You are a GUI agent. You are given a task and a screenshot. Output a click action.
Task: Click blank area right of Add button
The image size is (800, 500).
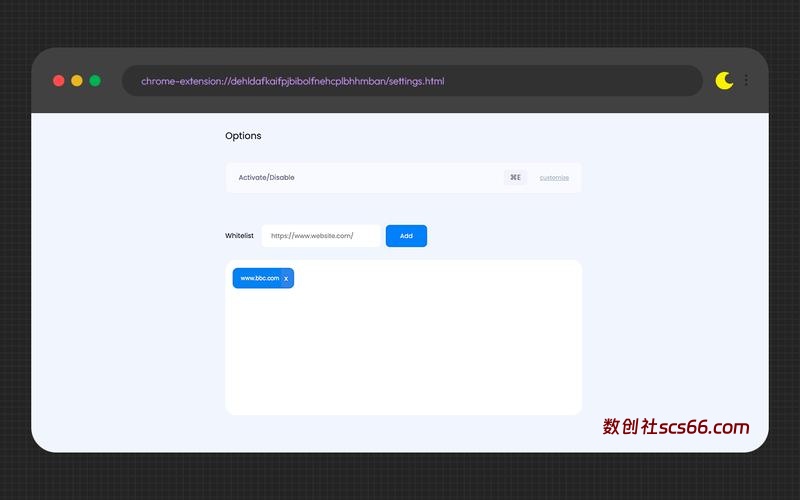505,236
